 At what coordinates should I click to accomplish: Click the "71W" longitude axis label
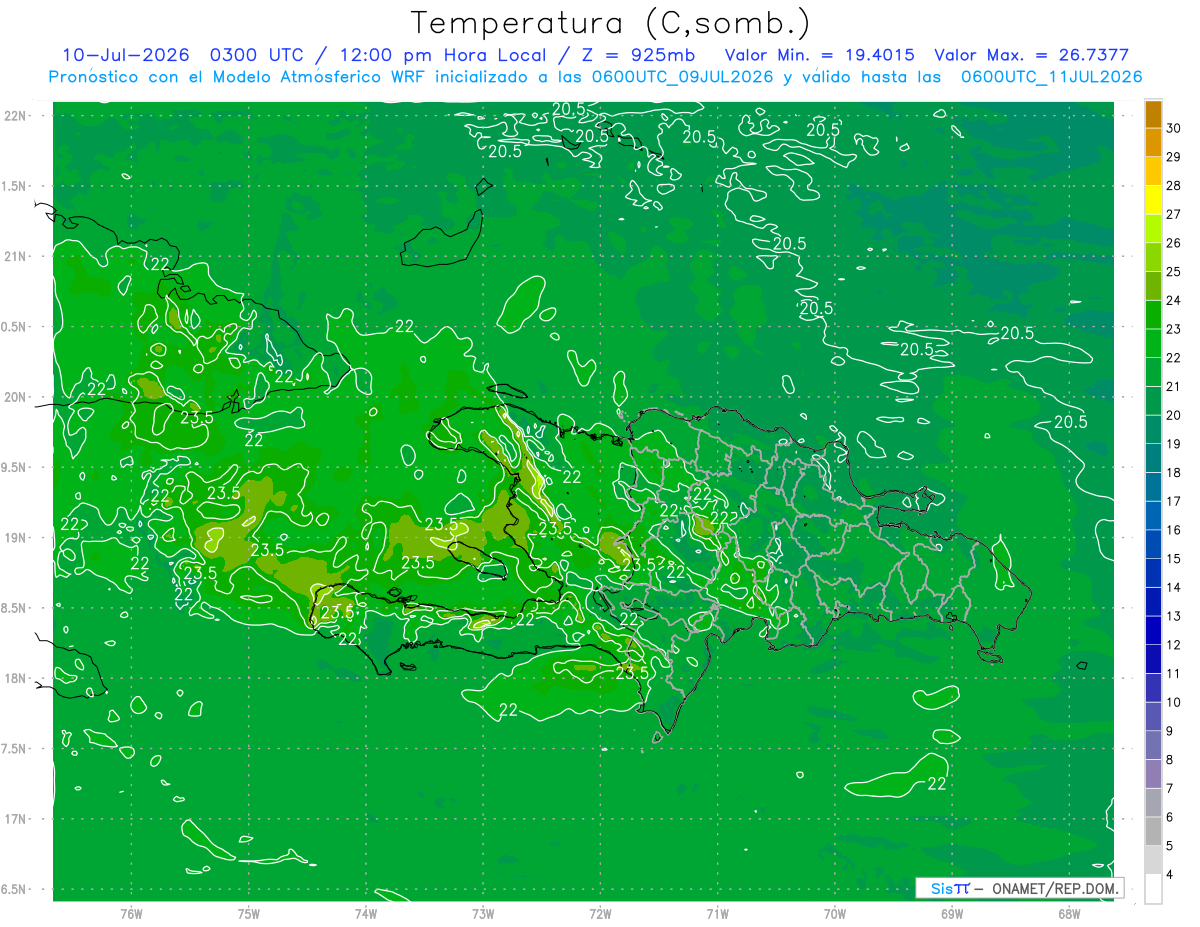717,913
